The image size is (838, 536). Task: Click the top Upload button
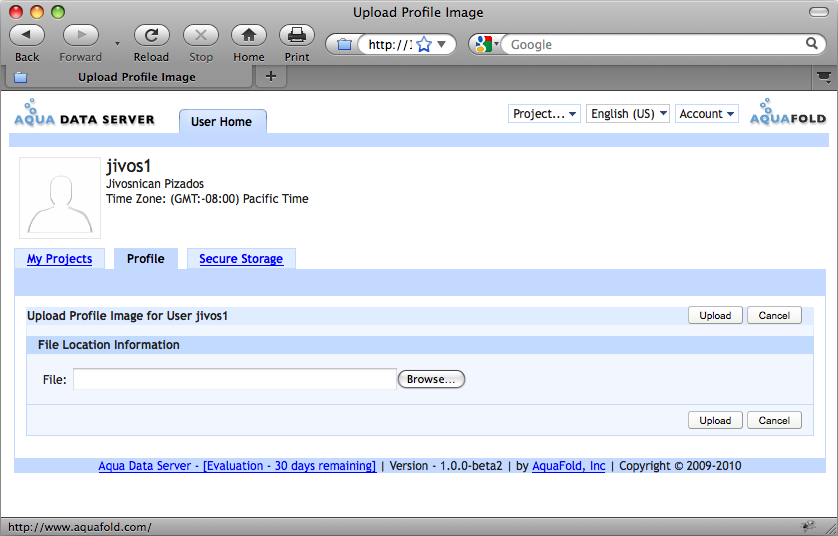(x=715, y=315)
